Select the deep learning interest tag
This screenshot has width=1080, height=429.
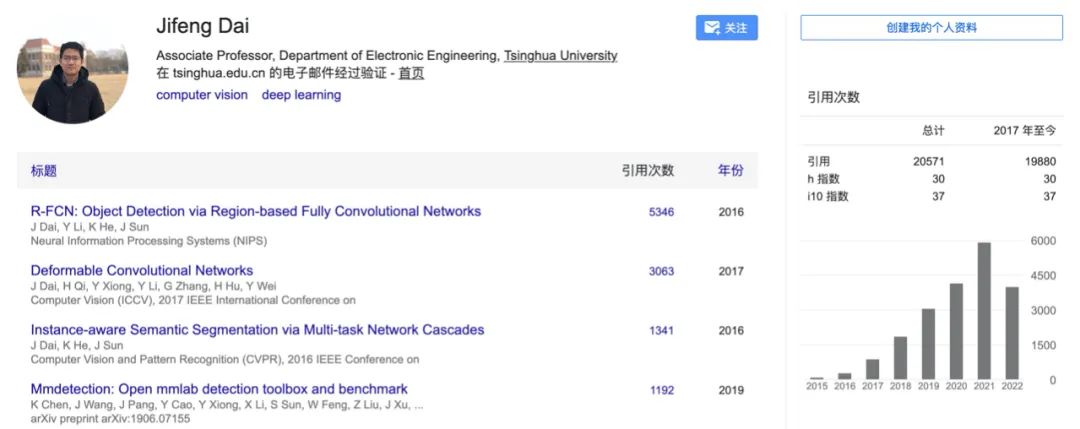[x=301, y=95]
